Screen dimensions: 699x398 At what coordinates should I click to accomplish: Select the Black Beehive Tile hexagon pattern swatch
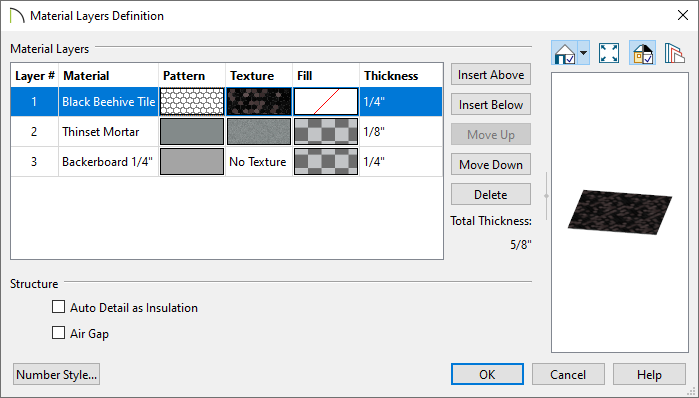pos(192,102)
